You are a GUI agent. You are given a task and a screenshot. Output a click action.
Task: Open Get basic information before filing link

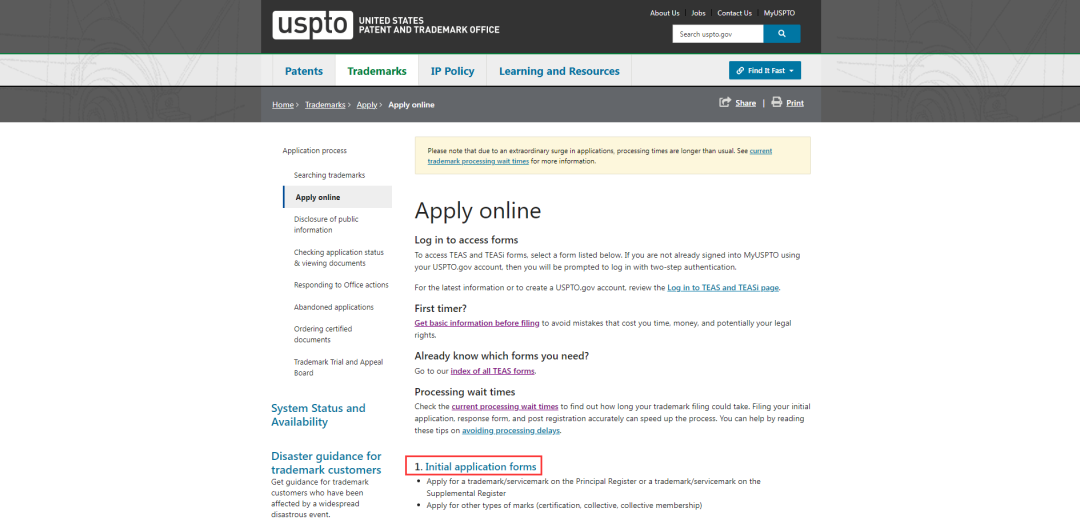click(x=477, y=323)
